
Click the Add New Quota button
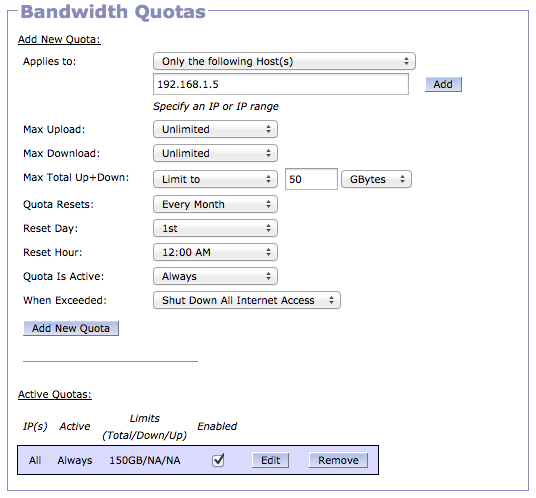[x=71, y=328]
